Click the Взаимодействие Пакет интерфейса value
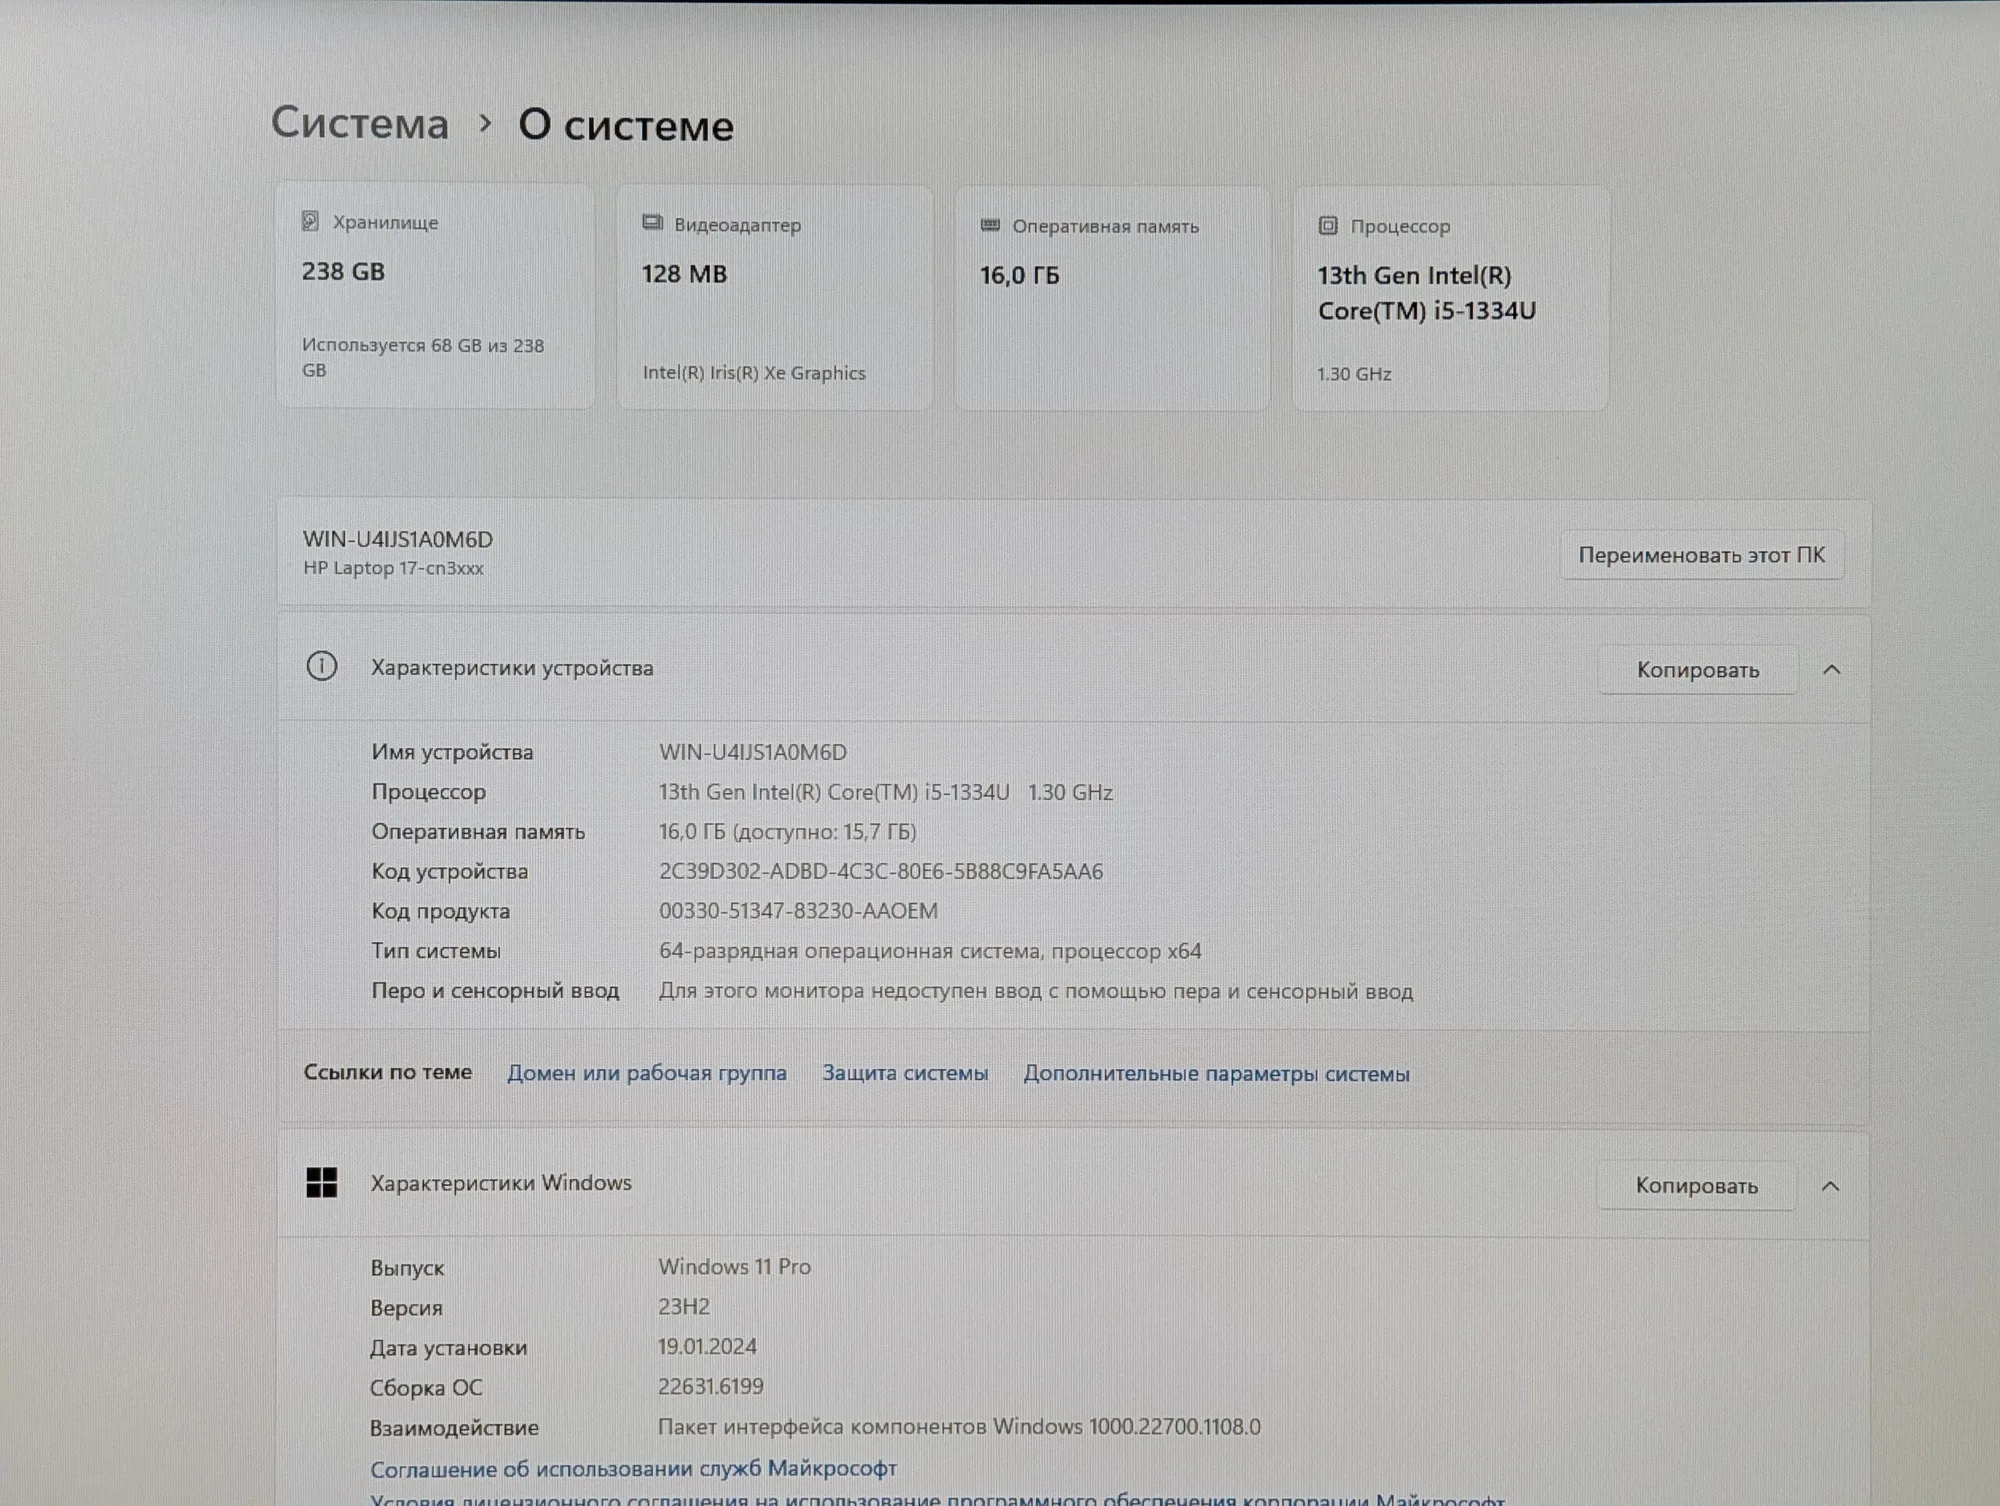Viewport: 2000px width, 1506px height. tap(959, 1427)
